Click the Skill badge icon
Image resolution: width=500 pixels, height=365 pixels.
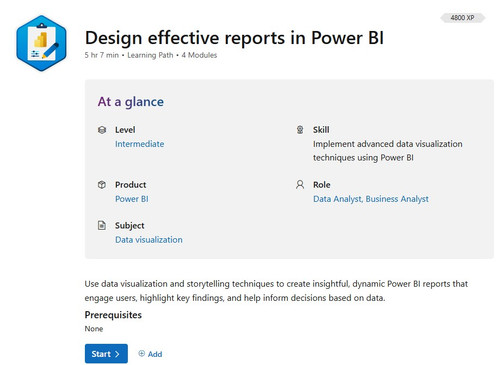[300, 130]
